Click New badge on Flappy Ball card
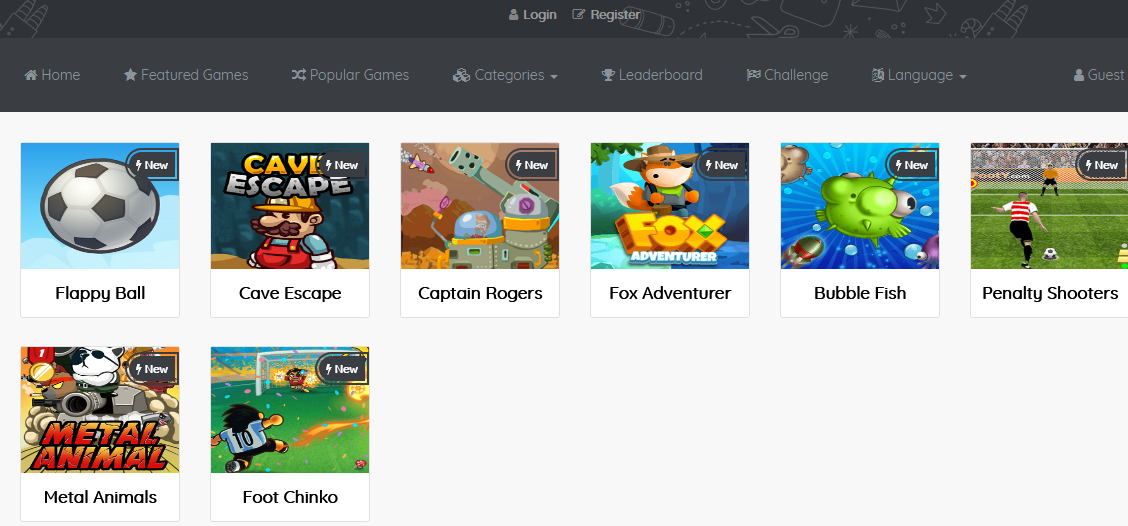Viewport: 1128px width, 526px height. 152,165
